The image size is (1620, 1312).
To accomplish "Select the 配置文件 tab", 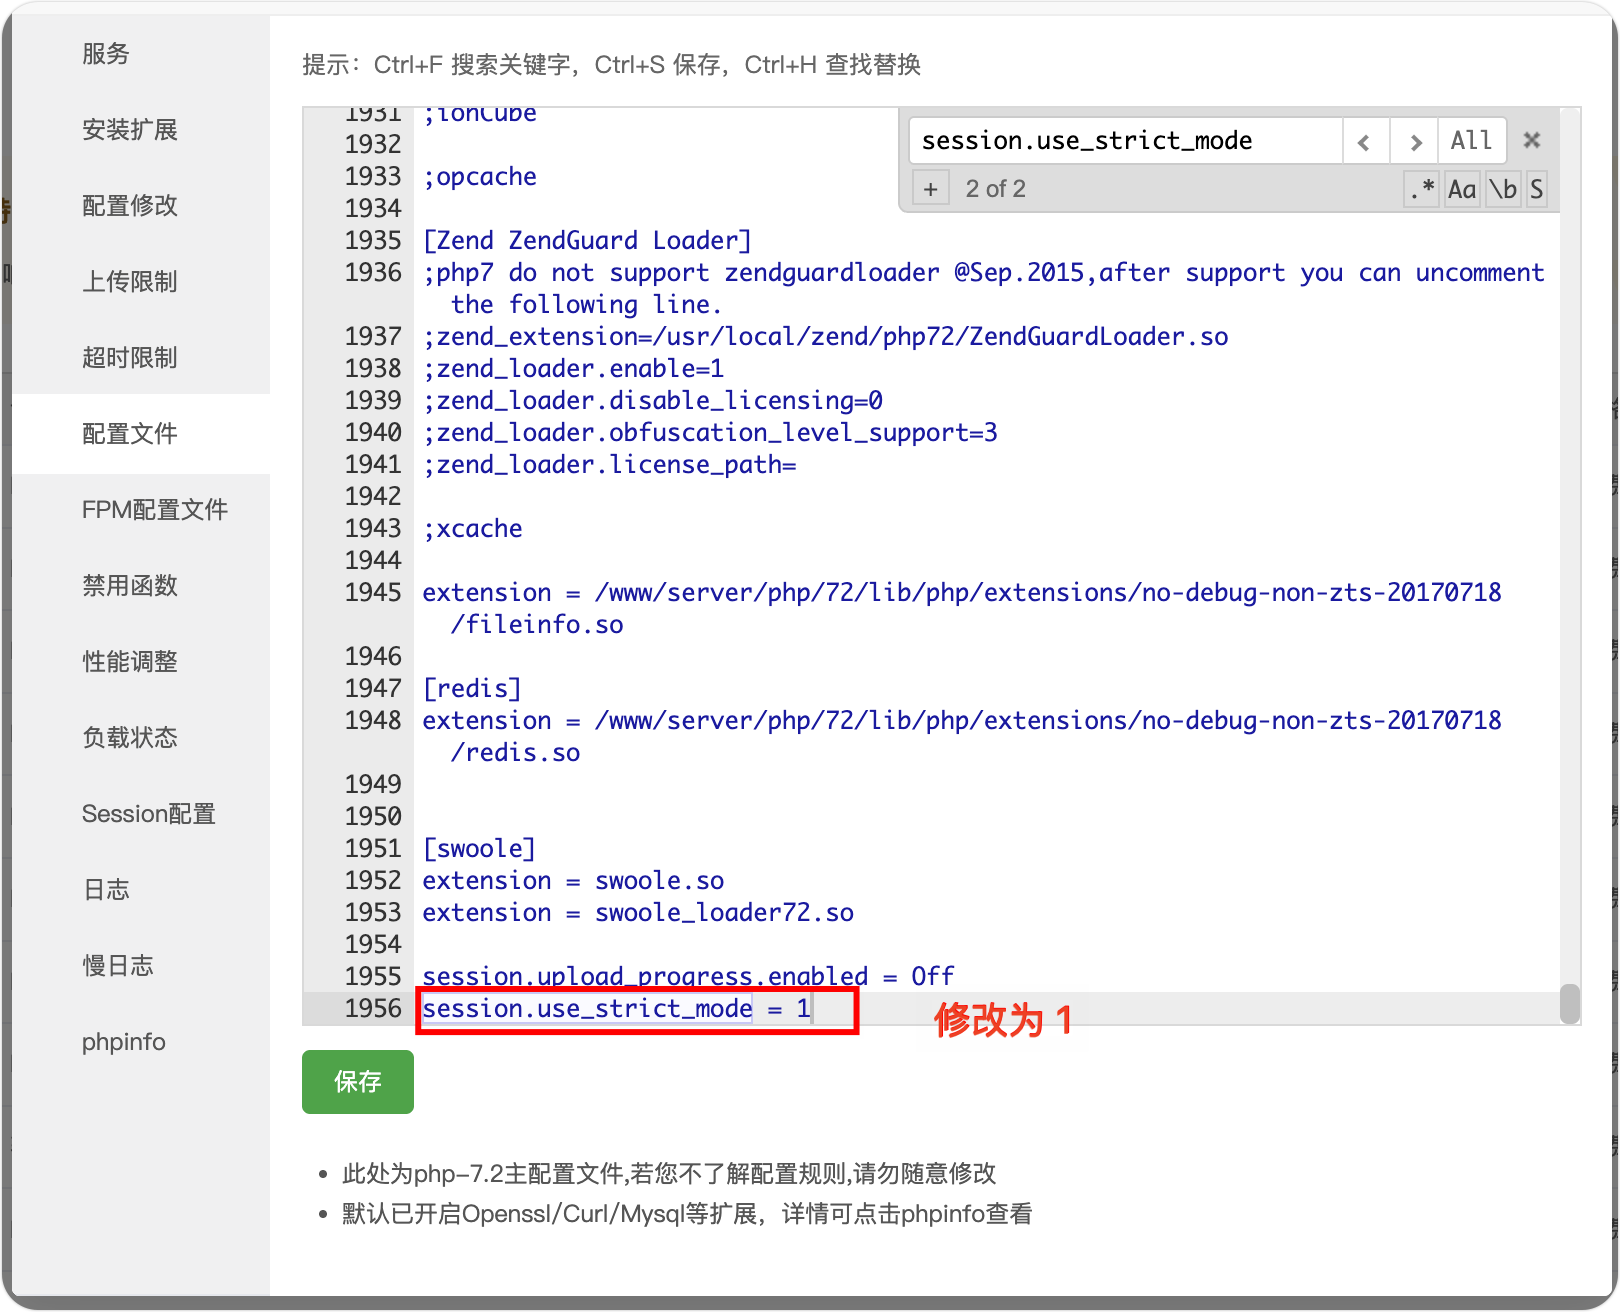I will (141, 434).
